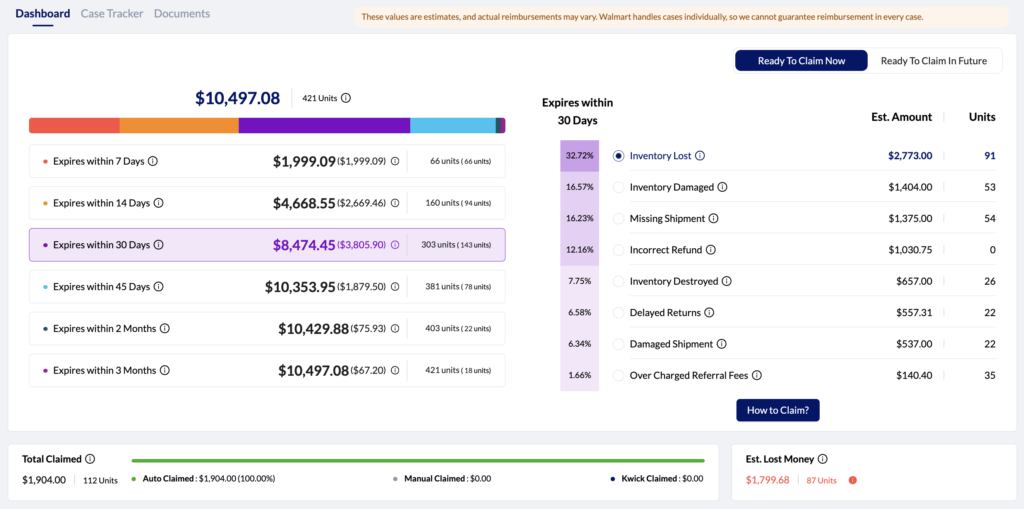Show info for Over Charged Referral Fees
Screen dimensions: 1024x509
click(757, 376)
